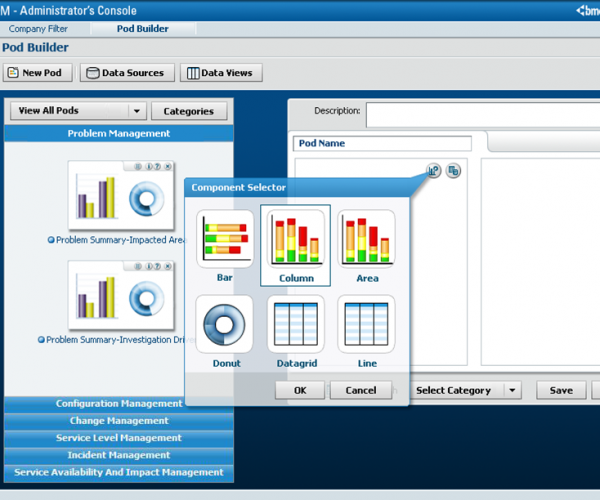Open the chart component selector icon
Image resolution: width=600 pixels, height=500 pixels.
pos(433,171)
